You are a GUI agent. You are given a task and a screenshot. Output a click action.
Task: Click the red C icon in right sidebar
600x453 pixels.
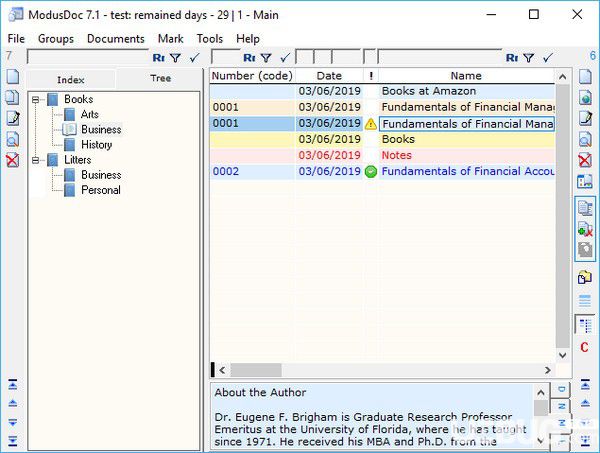(x=584, y=347)
